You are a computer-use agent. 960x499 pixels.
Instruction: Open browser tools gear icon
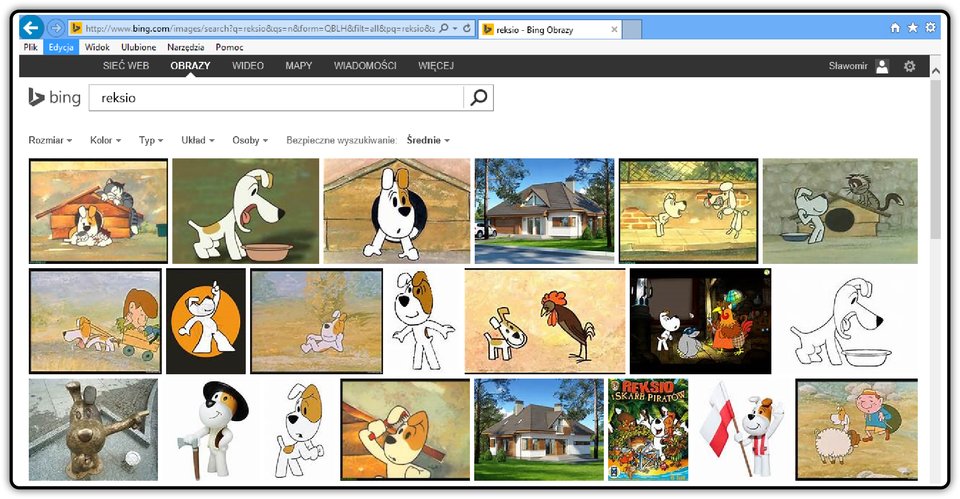930,28
